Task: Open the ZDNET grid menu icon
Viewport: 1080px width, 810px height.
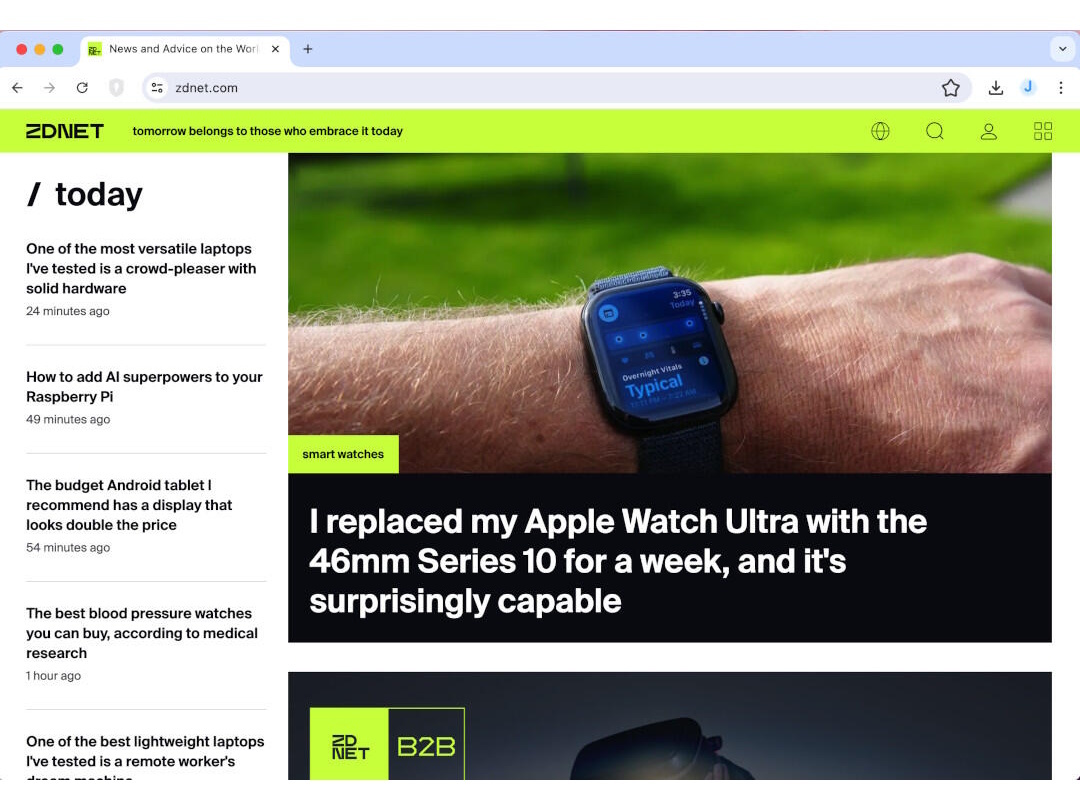Action: [1043, 131]
